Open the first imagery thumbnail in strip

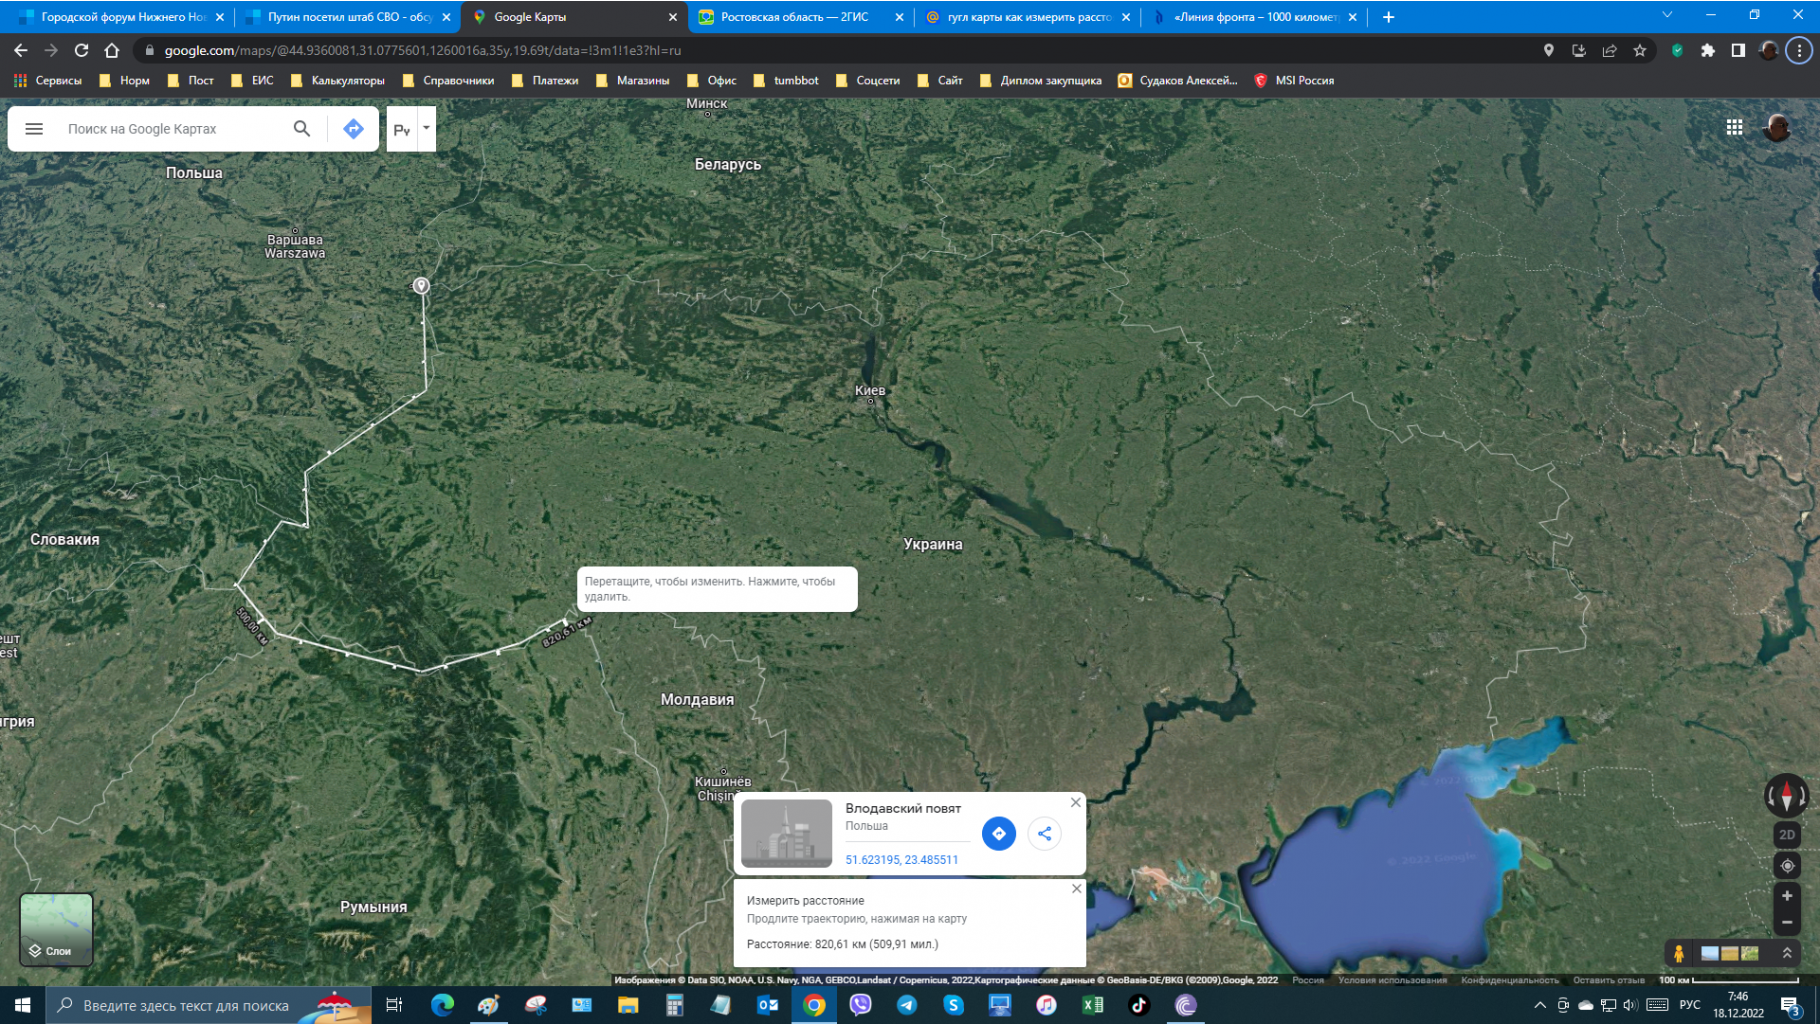1709,953
